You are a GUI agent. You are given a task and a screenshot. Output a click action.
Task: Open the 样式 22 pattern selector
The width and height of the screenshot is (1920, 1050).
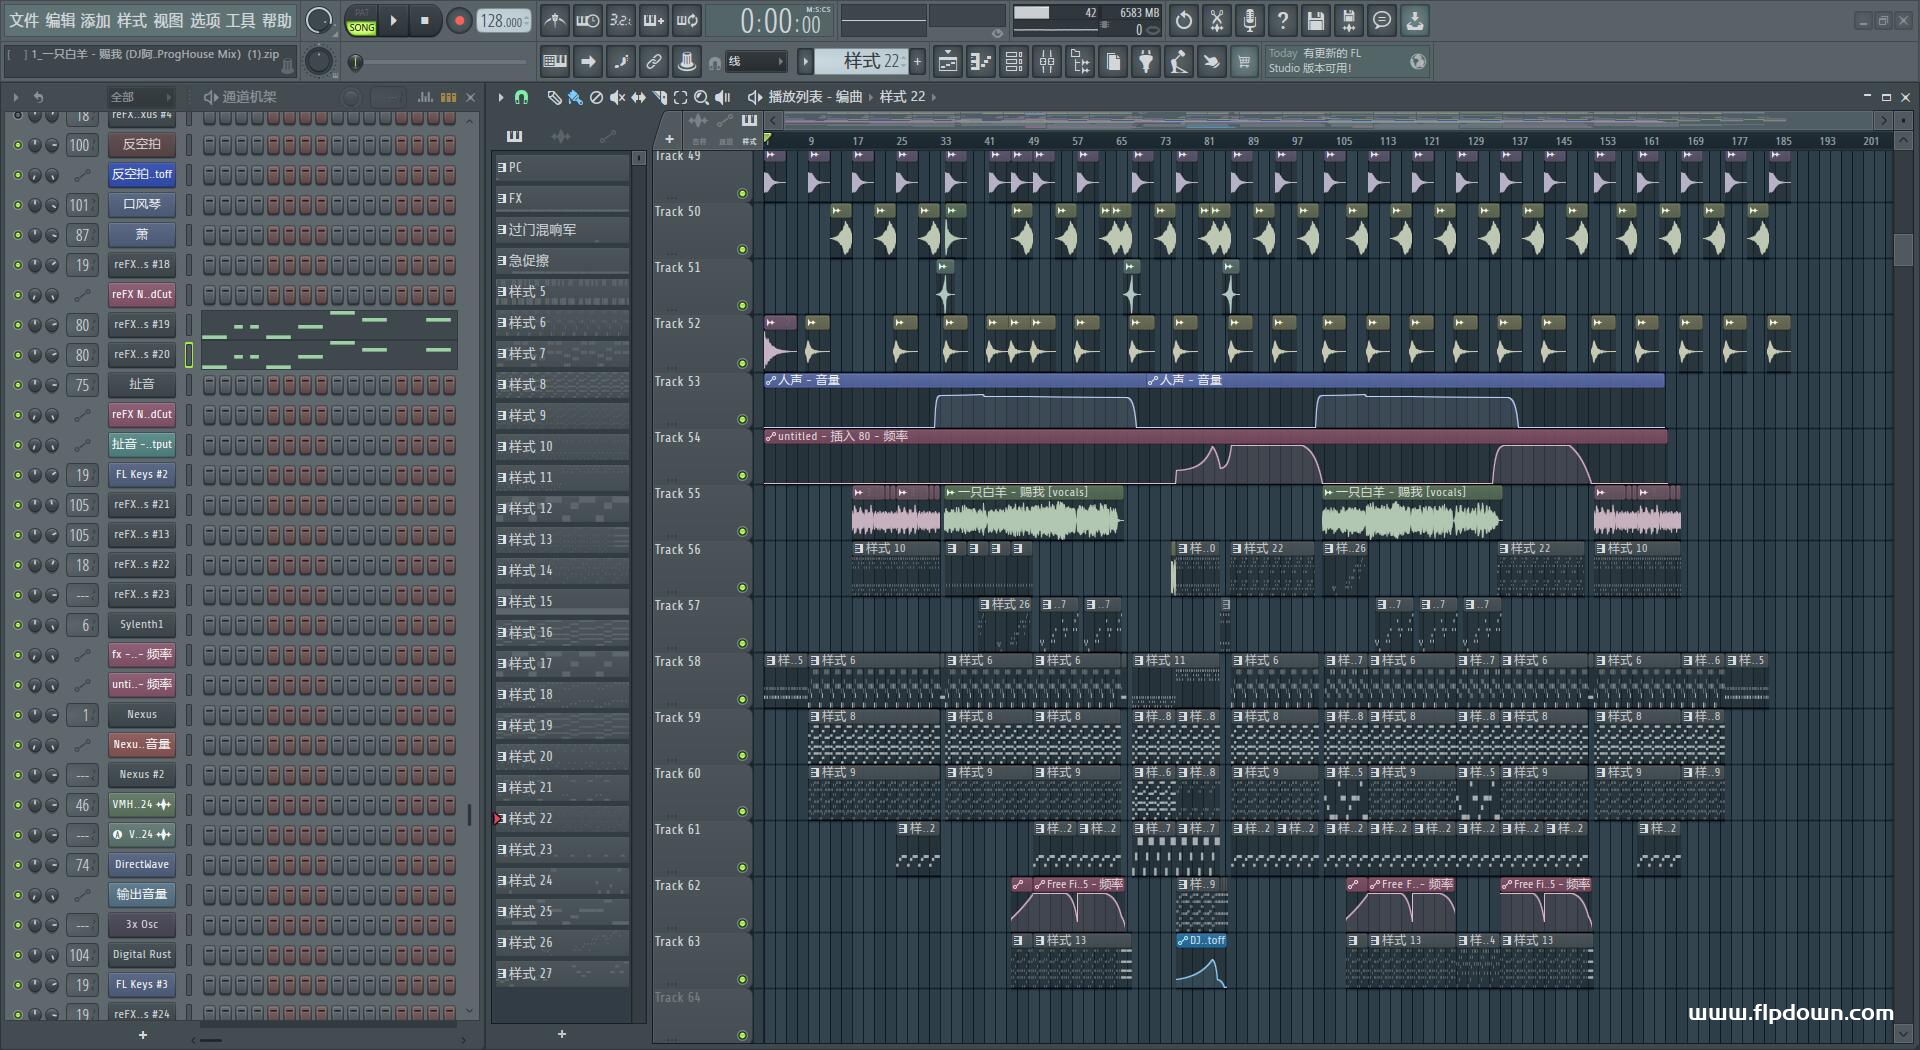(862, 62)
